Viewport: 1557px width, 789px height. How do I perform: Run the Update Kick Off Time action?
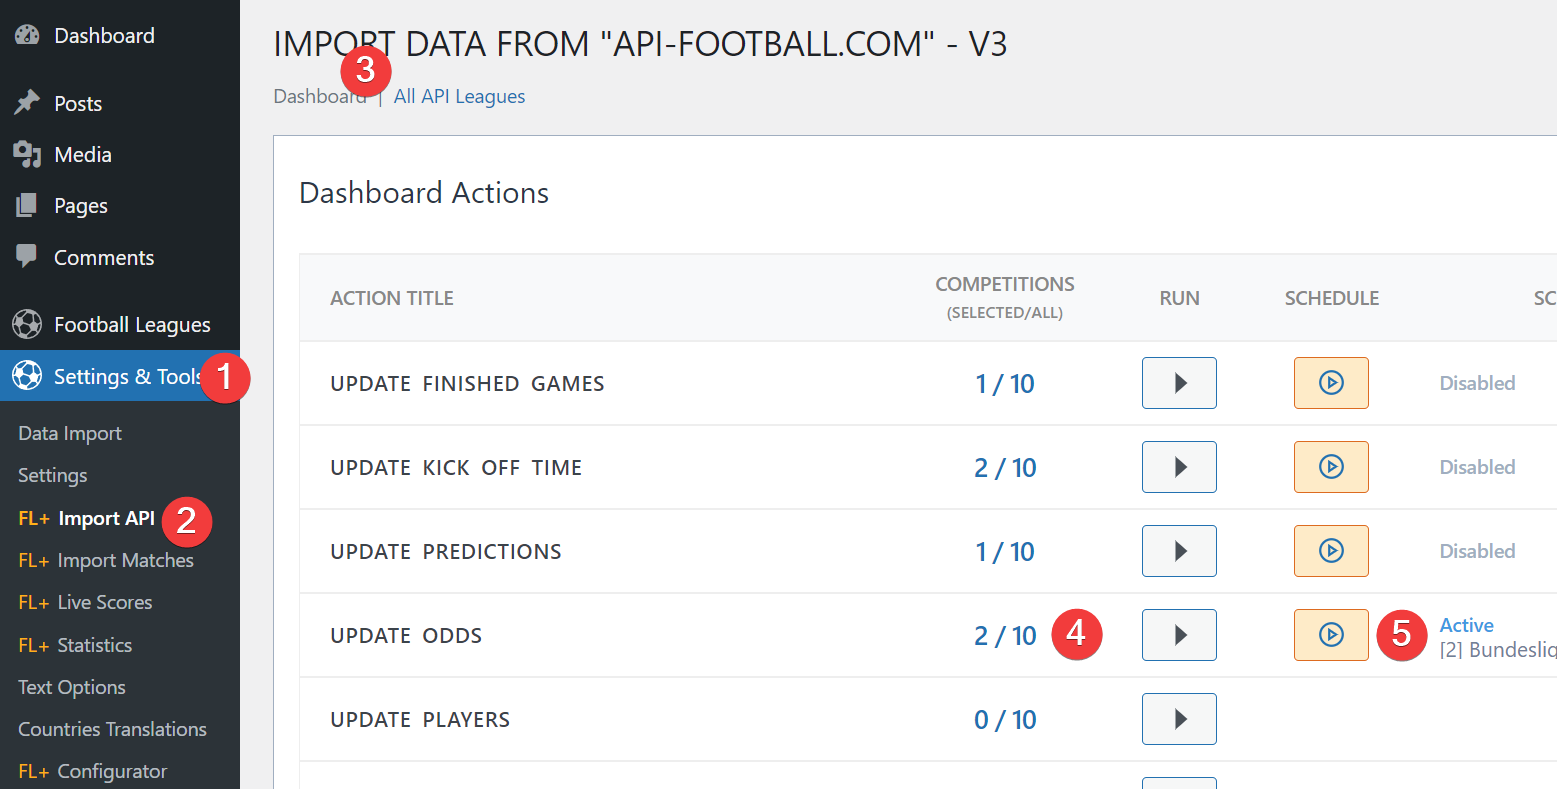click(x=1179, y=467)
